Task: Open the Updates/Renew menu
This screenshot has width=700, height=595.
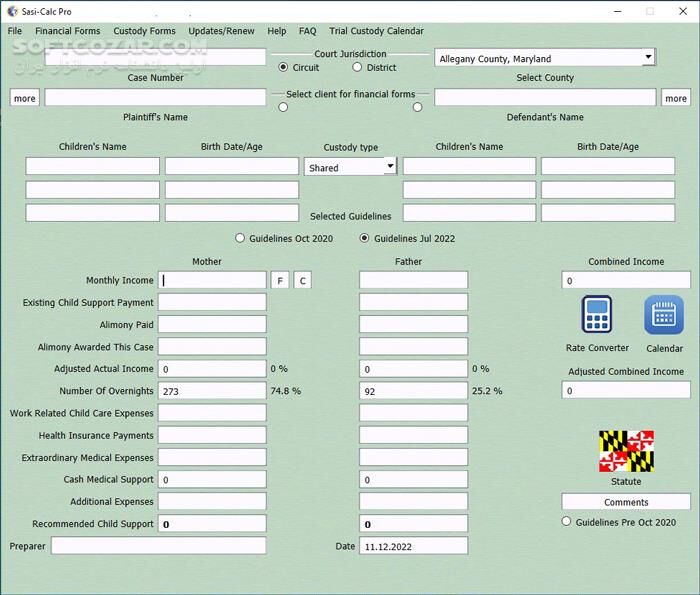Action: pyautogui.click(x=221, y=31)
